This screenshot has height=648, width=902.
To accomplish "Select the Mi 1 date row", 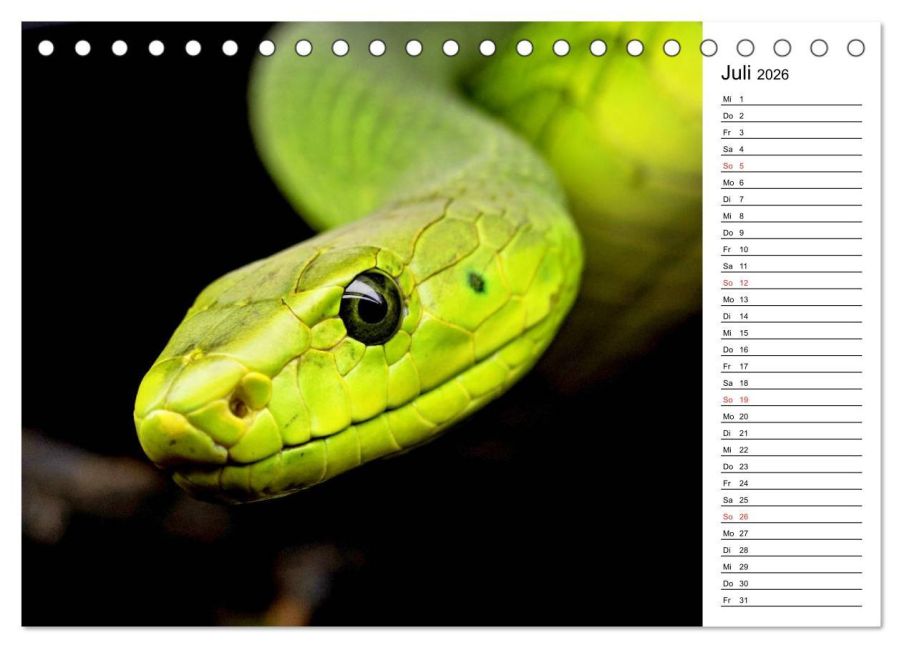I will click(x=790, y=99).
